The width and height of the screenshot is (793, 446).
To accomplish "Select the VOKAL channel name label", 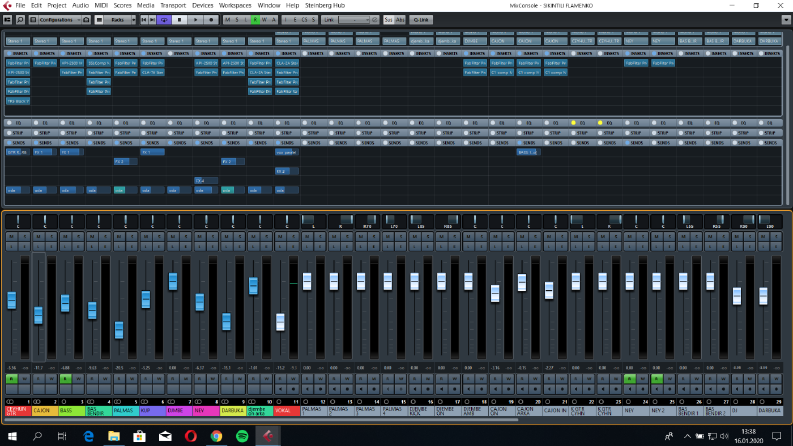I will click(x=287, y=411).
